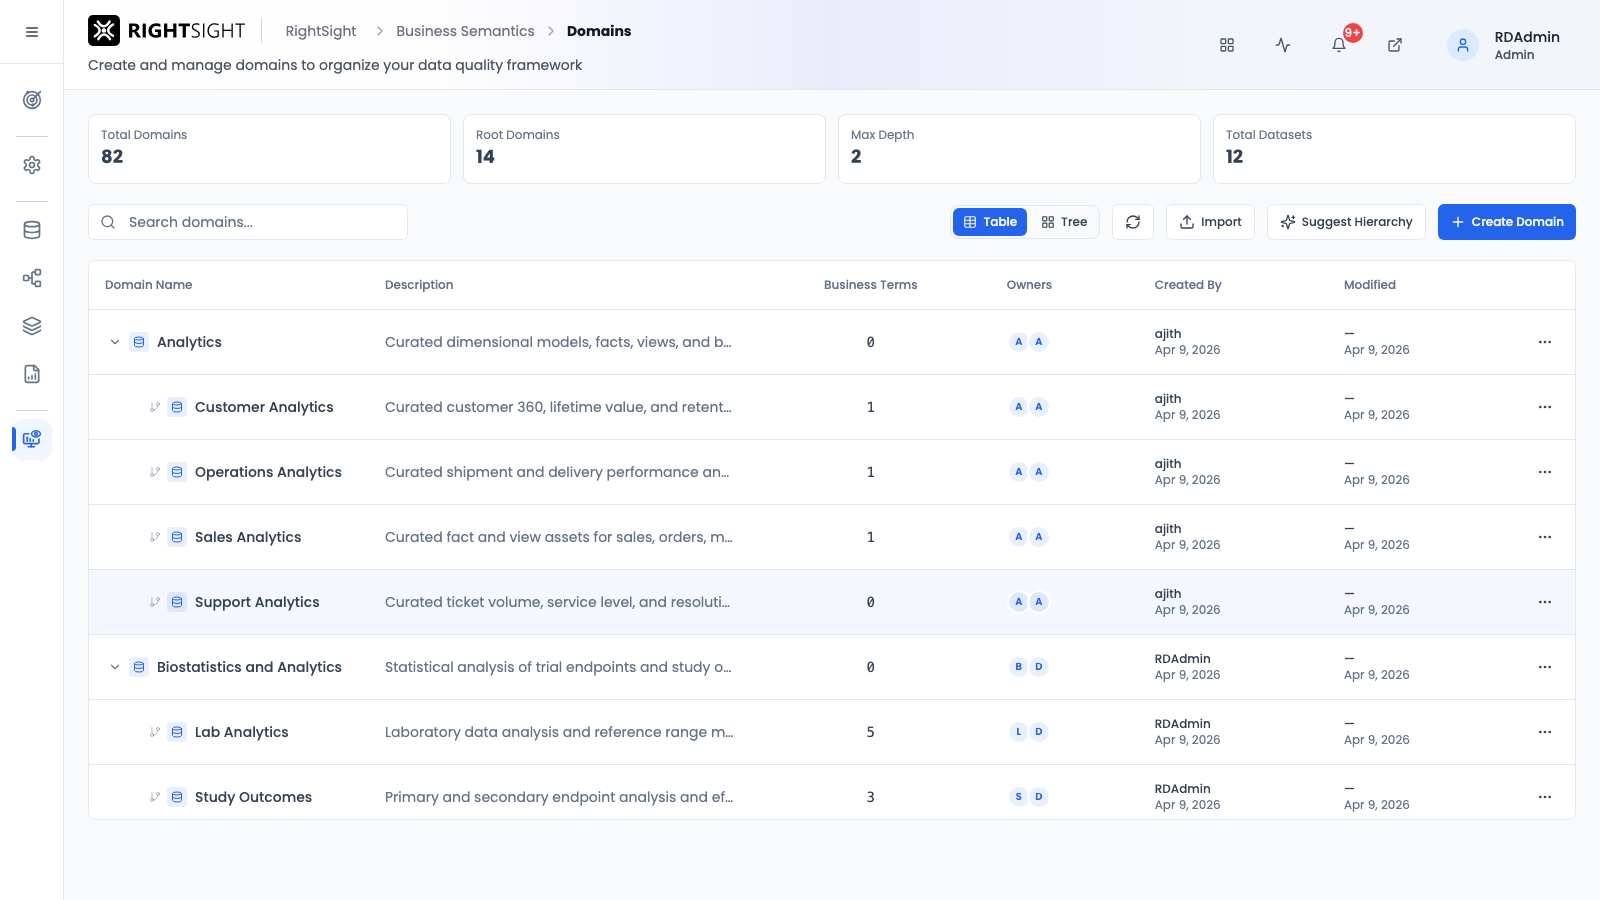Open row actions menu for Sales Analytics
The height and width of the screenshot is (900, 1600).
point(1545,537)
